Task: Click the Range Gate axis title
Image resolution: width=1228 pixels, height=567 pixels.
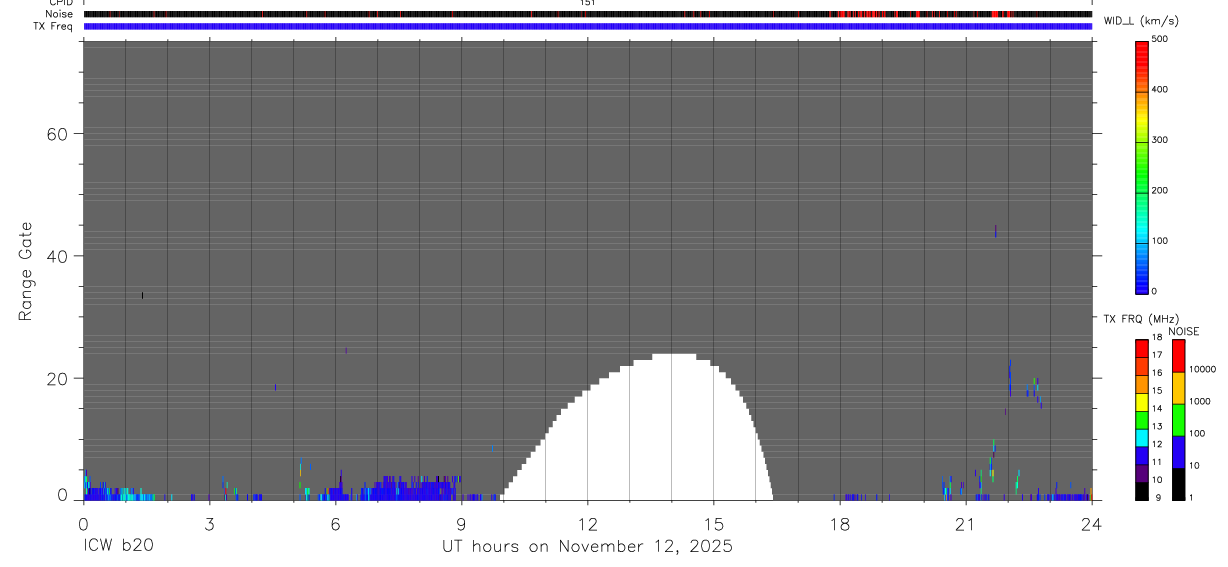Action: tap(26, 271)
